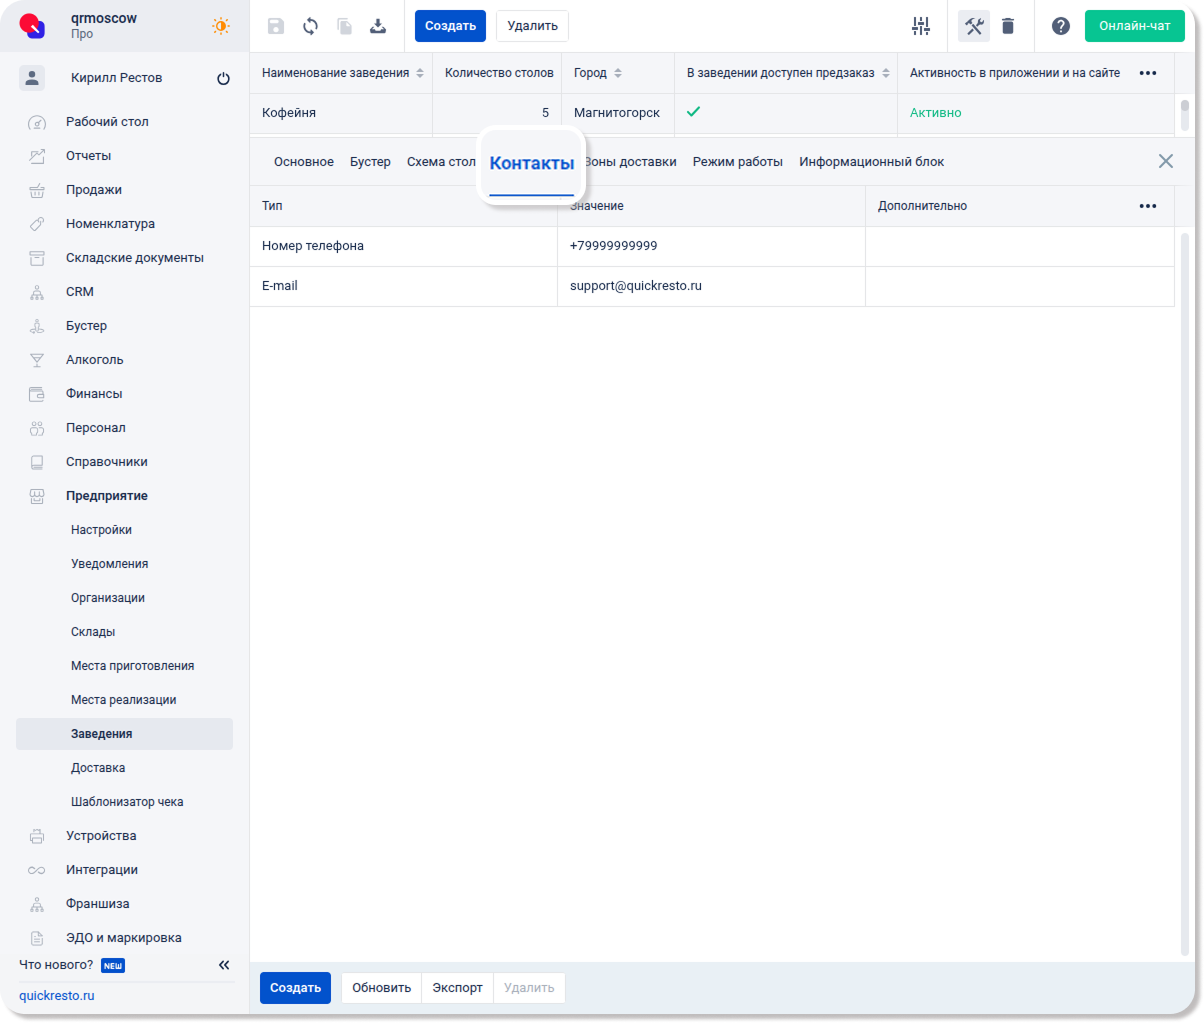Select the Доставка sidebar item
Viewport: 1204px width, 1023px height.
(x=98, y=768)
